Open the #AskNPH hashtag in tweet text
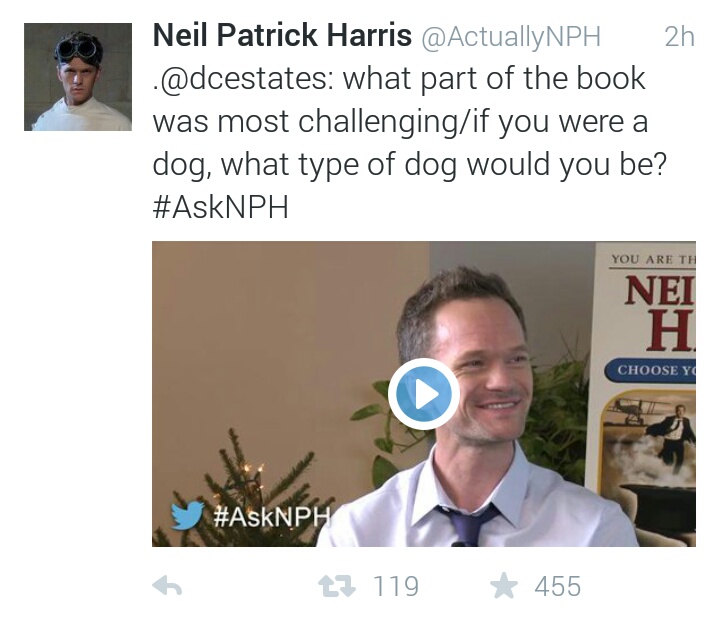720x617 pixels. pyautogui.click(x=220, y=207)
